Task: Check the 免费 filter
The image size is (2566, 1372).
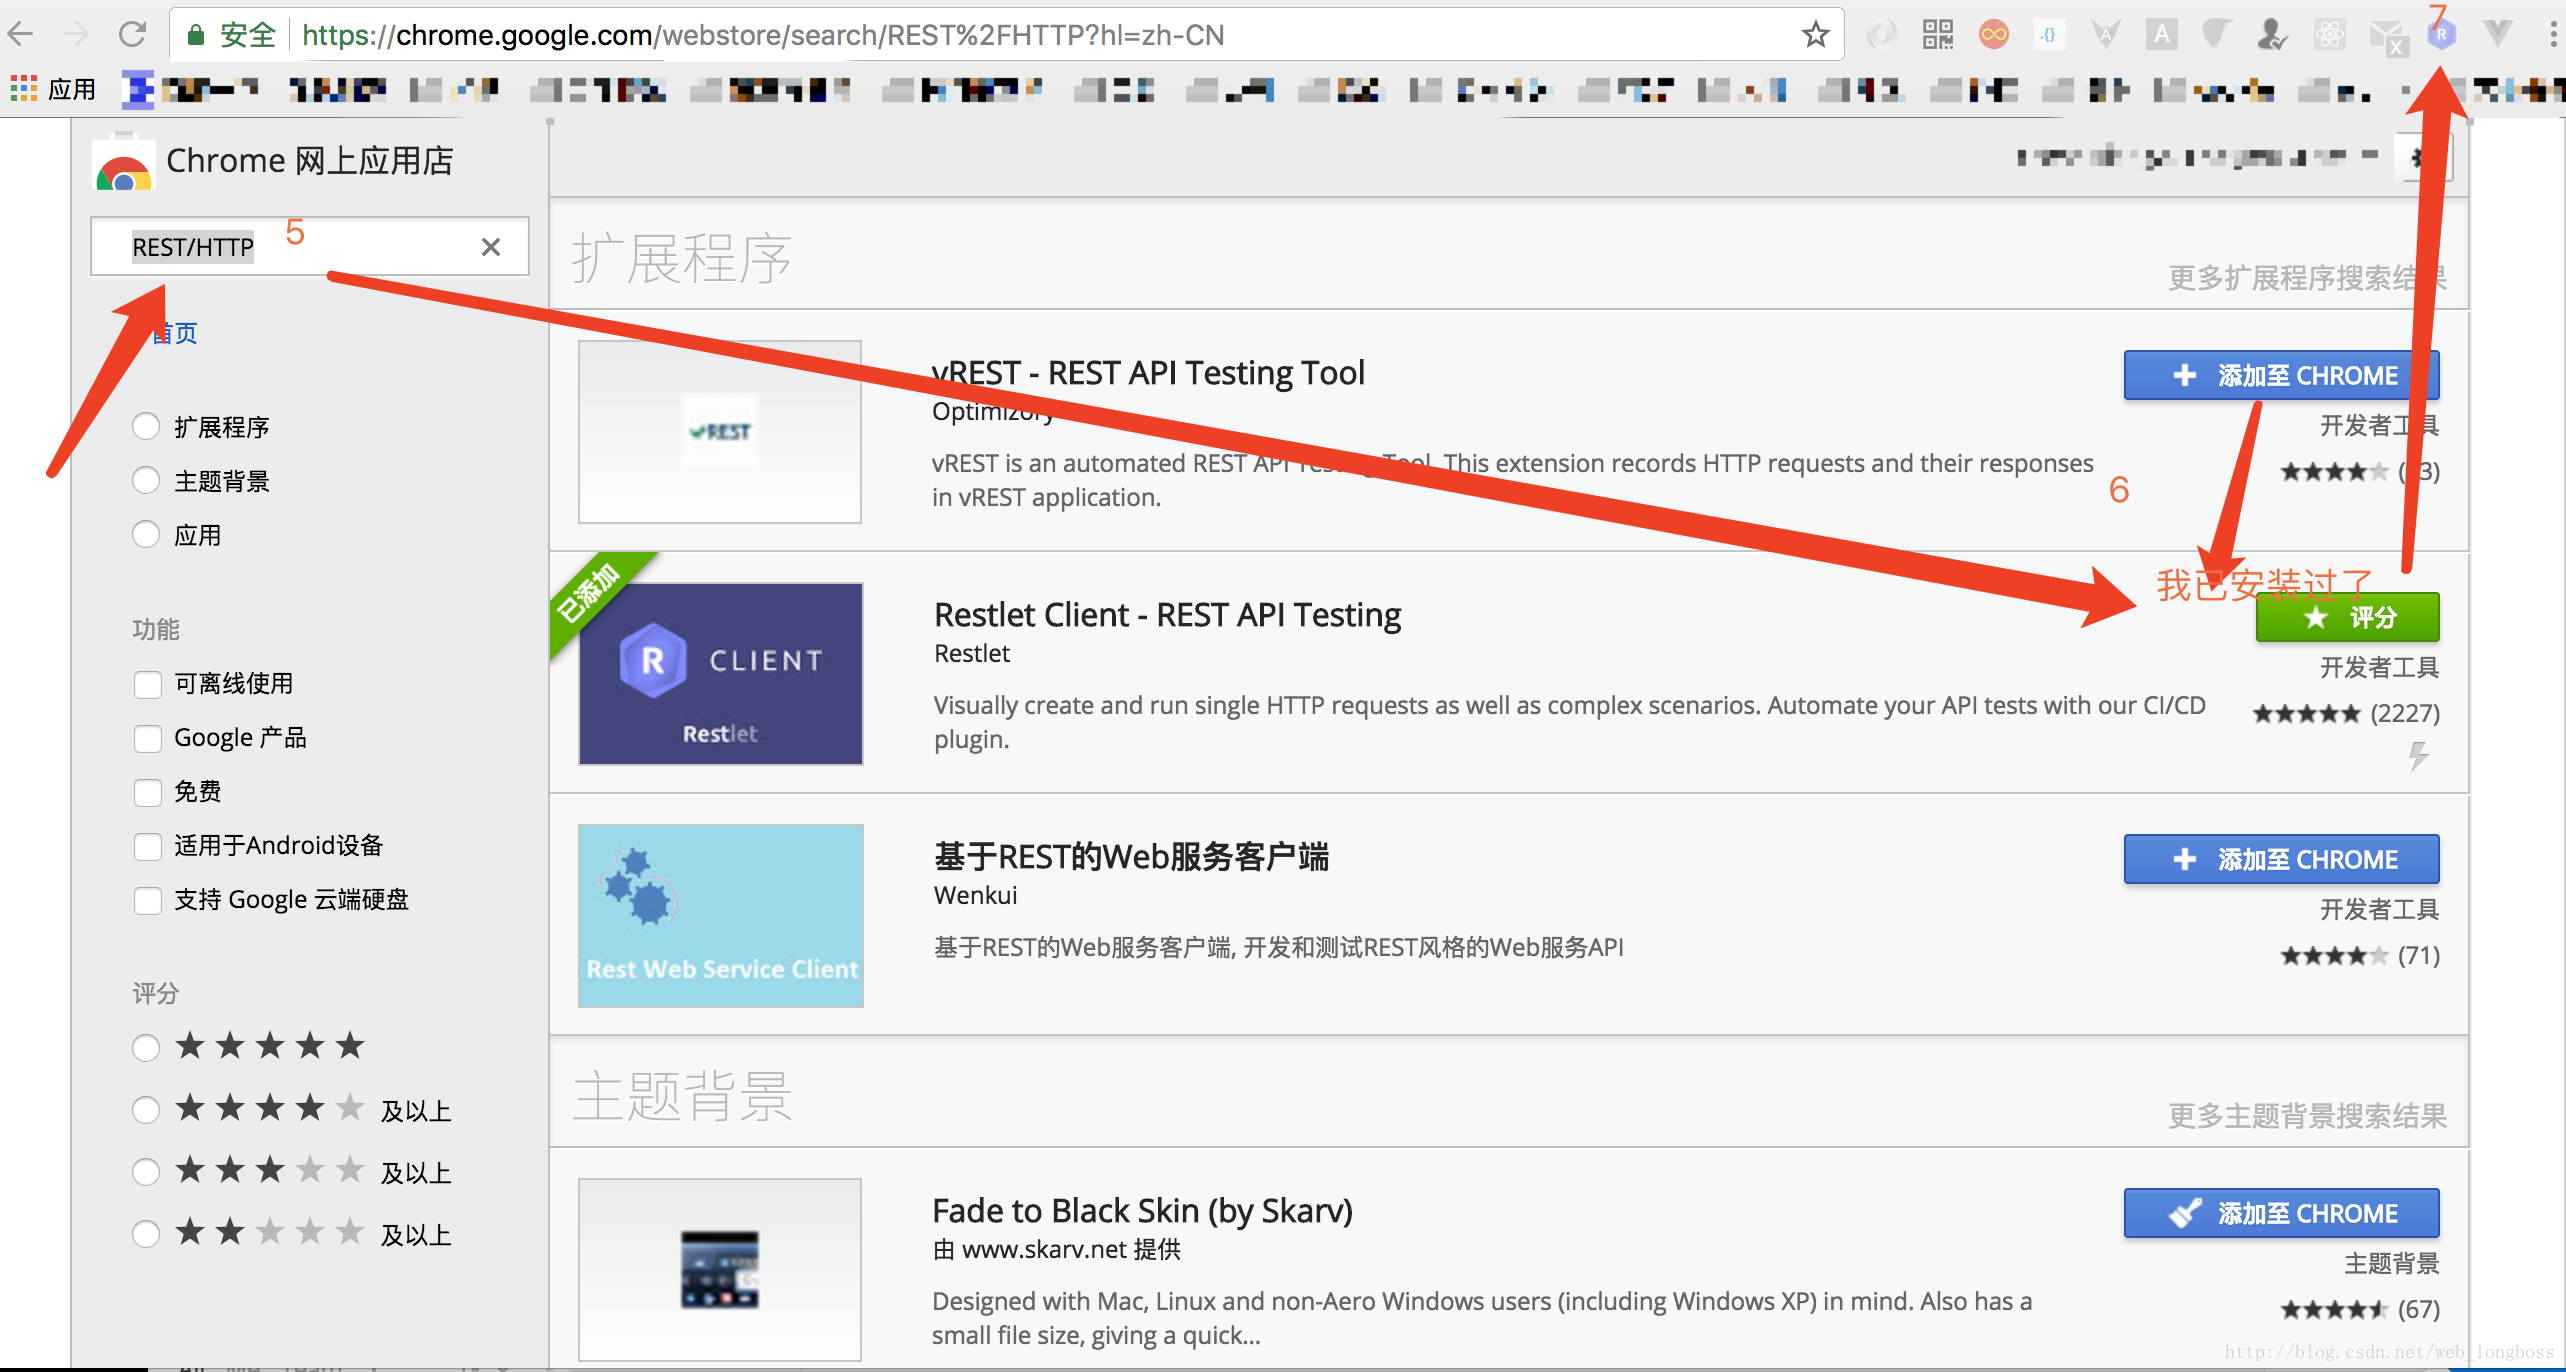Action: coord(148,792)
